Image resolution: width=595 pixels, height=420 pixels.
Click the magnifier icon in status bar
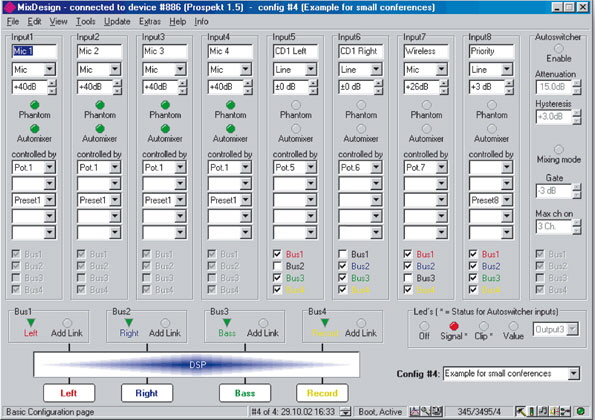coord(425,411)
